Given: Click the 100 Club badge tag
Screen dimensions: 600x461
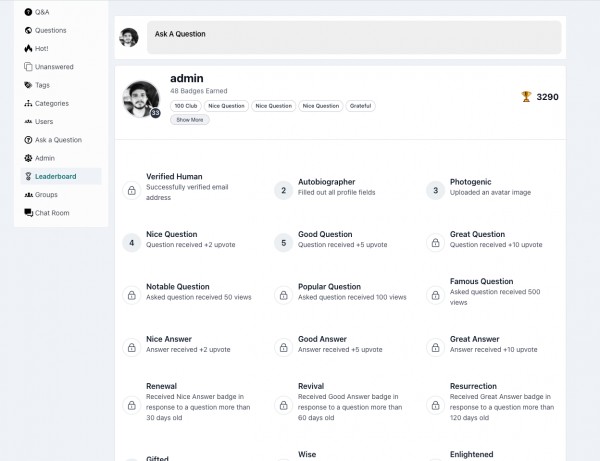Looking at the screenshot, I should coord(185,106).
